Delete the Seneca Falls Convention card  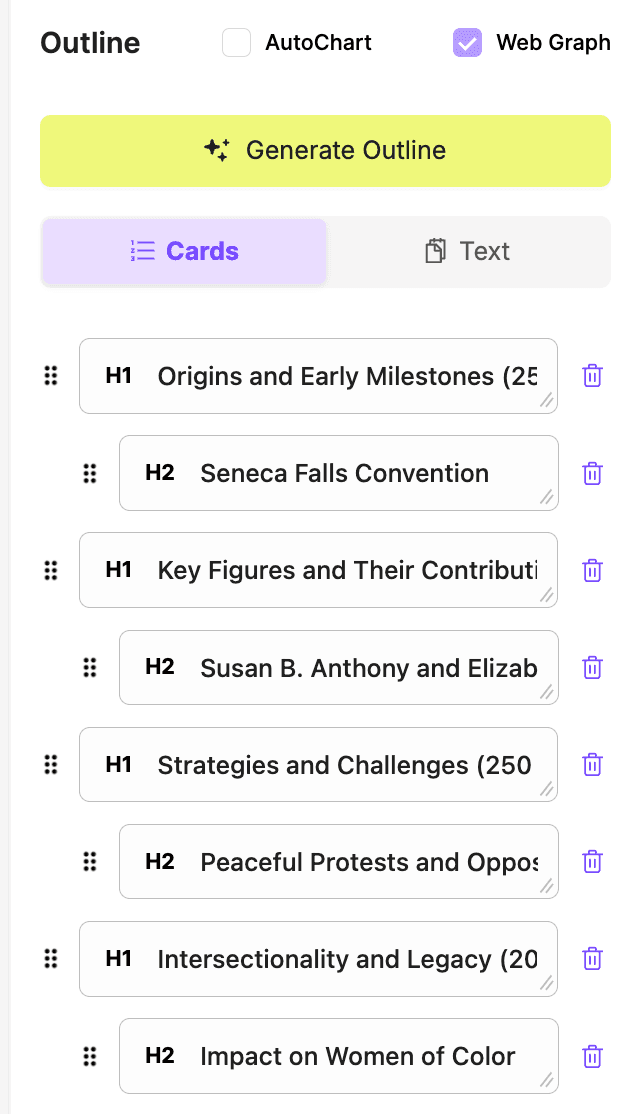point(592,473)
